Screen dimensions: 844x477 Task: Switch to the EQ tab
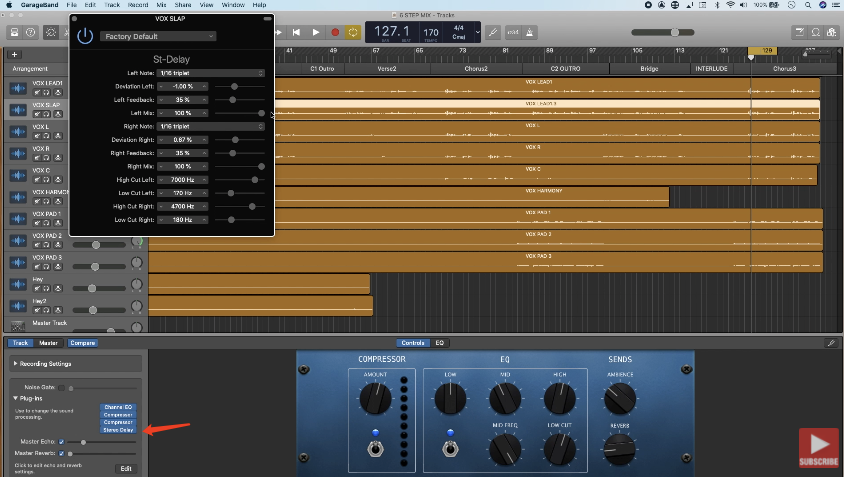(439, 343)
